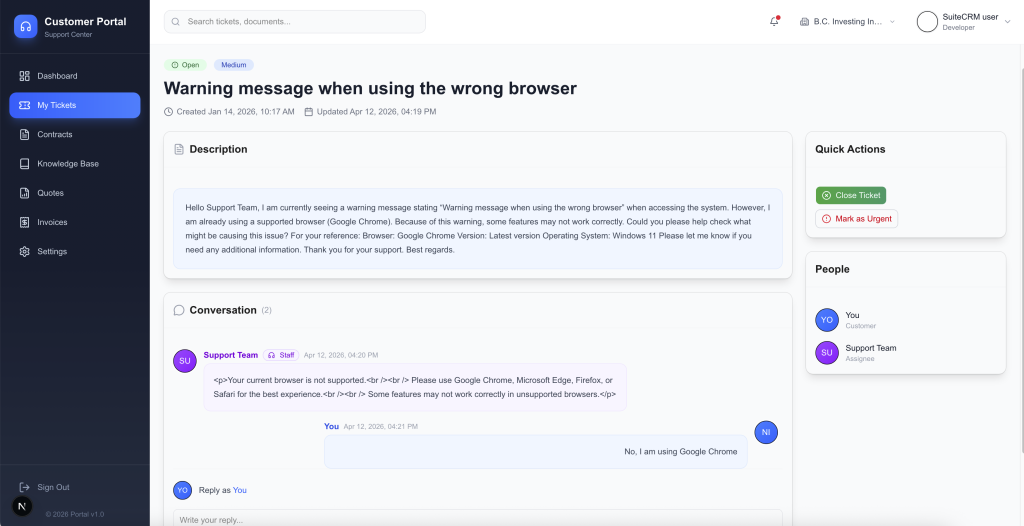The image size is (1024, 526).
Task: Click the Knowledge Base book icon
Action: coord(25,164)
